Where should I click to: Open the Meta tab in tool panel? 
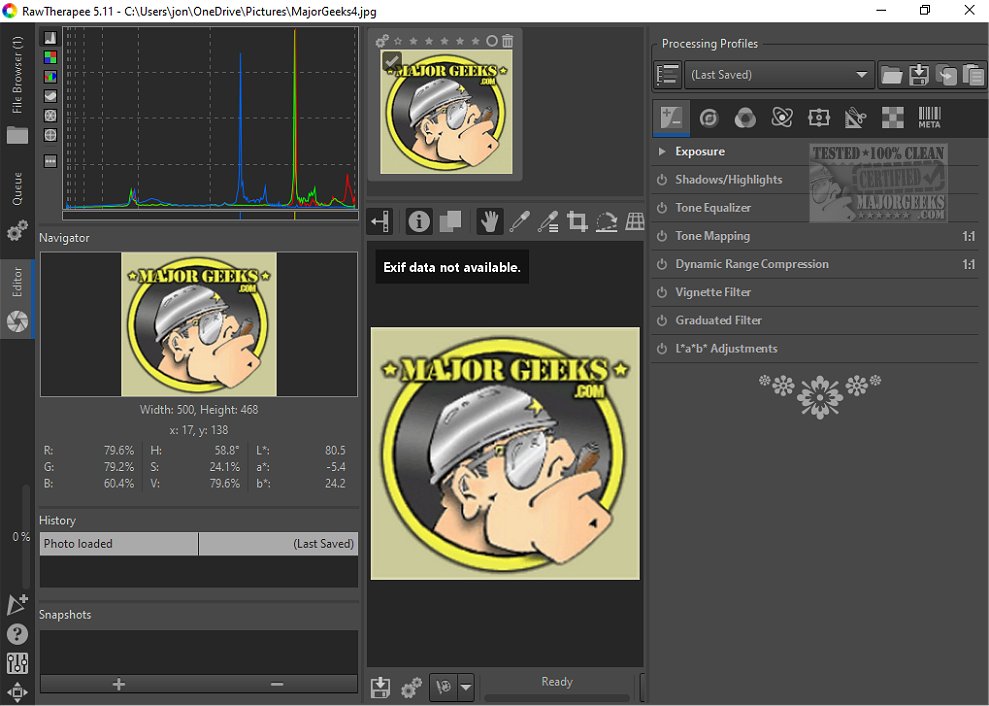(929, 118)
